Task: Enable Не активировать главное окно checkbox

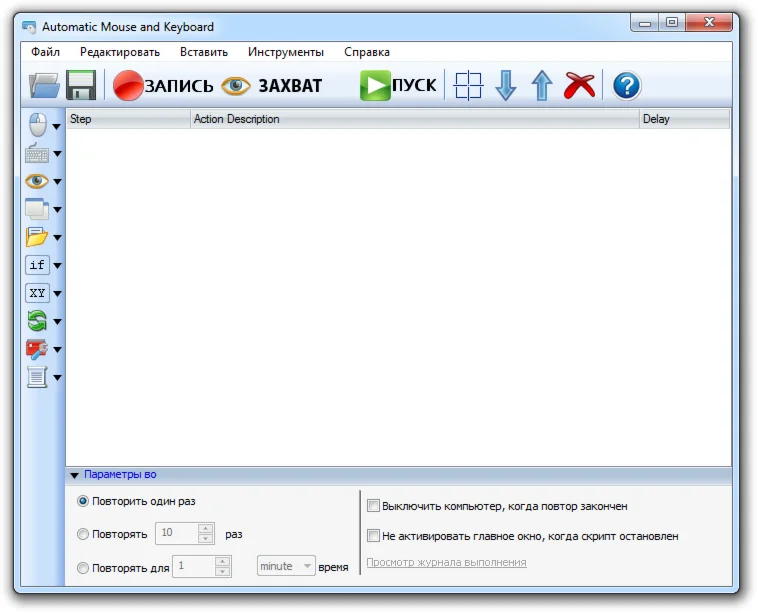Action: coord(373,536)
